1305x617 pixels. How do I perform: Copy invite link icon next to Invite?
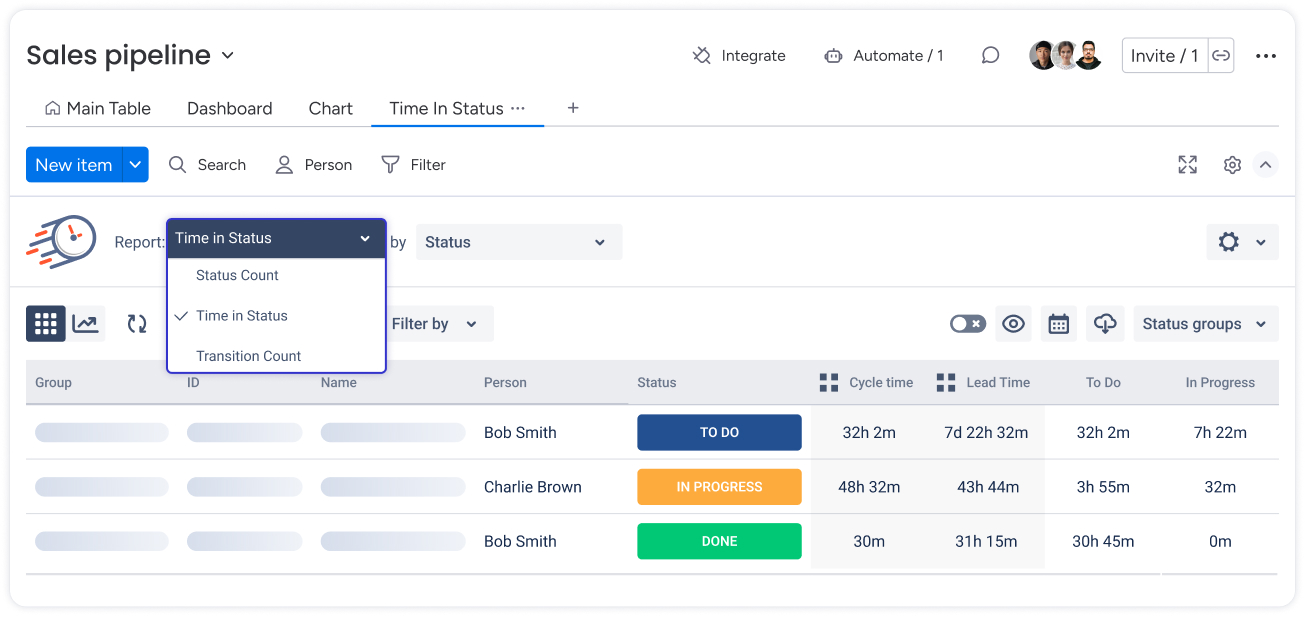1221,56
